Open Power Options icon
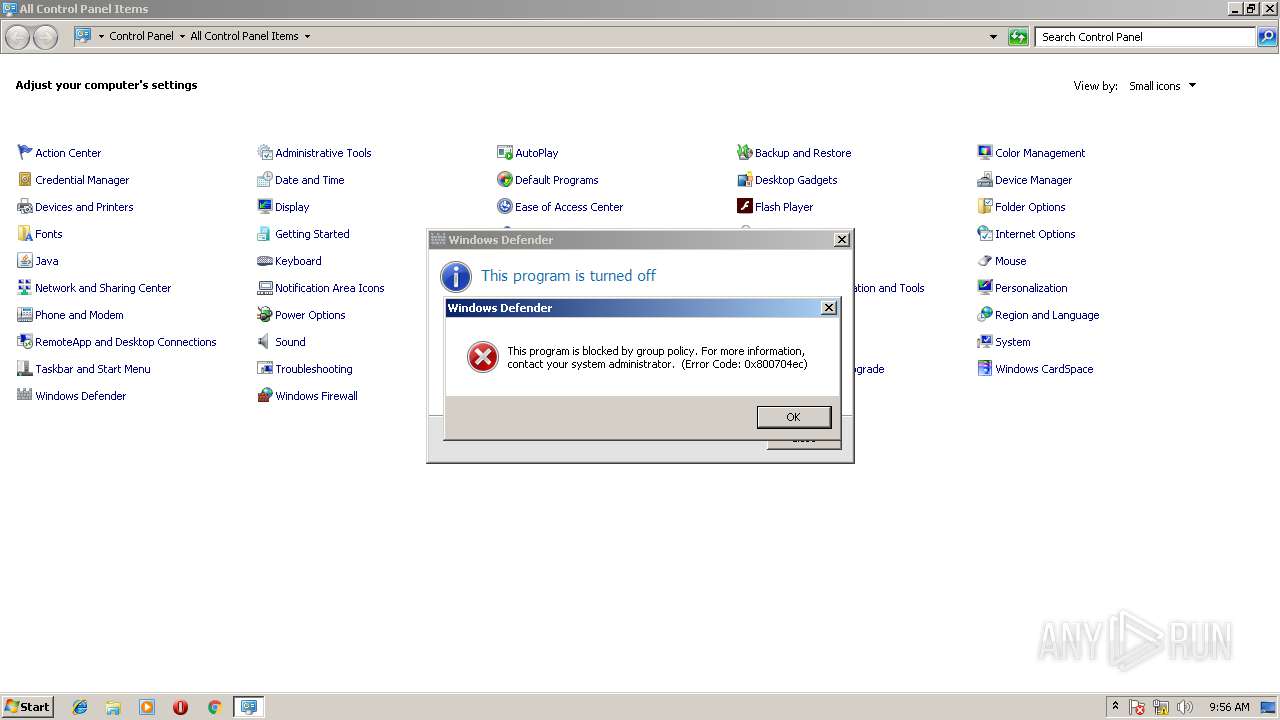1280x720 pixels. pos(265,314)
